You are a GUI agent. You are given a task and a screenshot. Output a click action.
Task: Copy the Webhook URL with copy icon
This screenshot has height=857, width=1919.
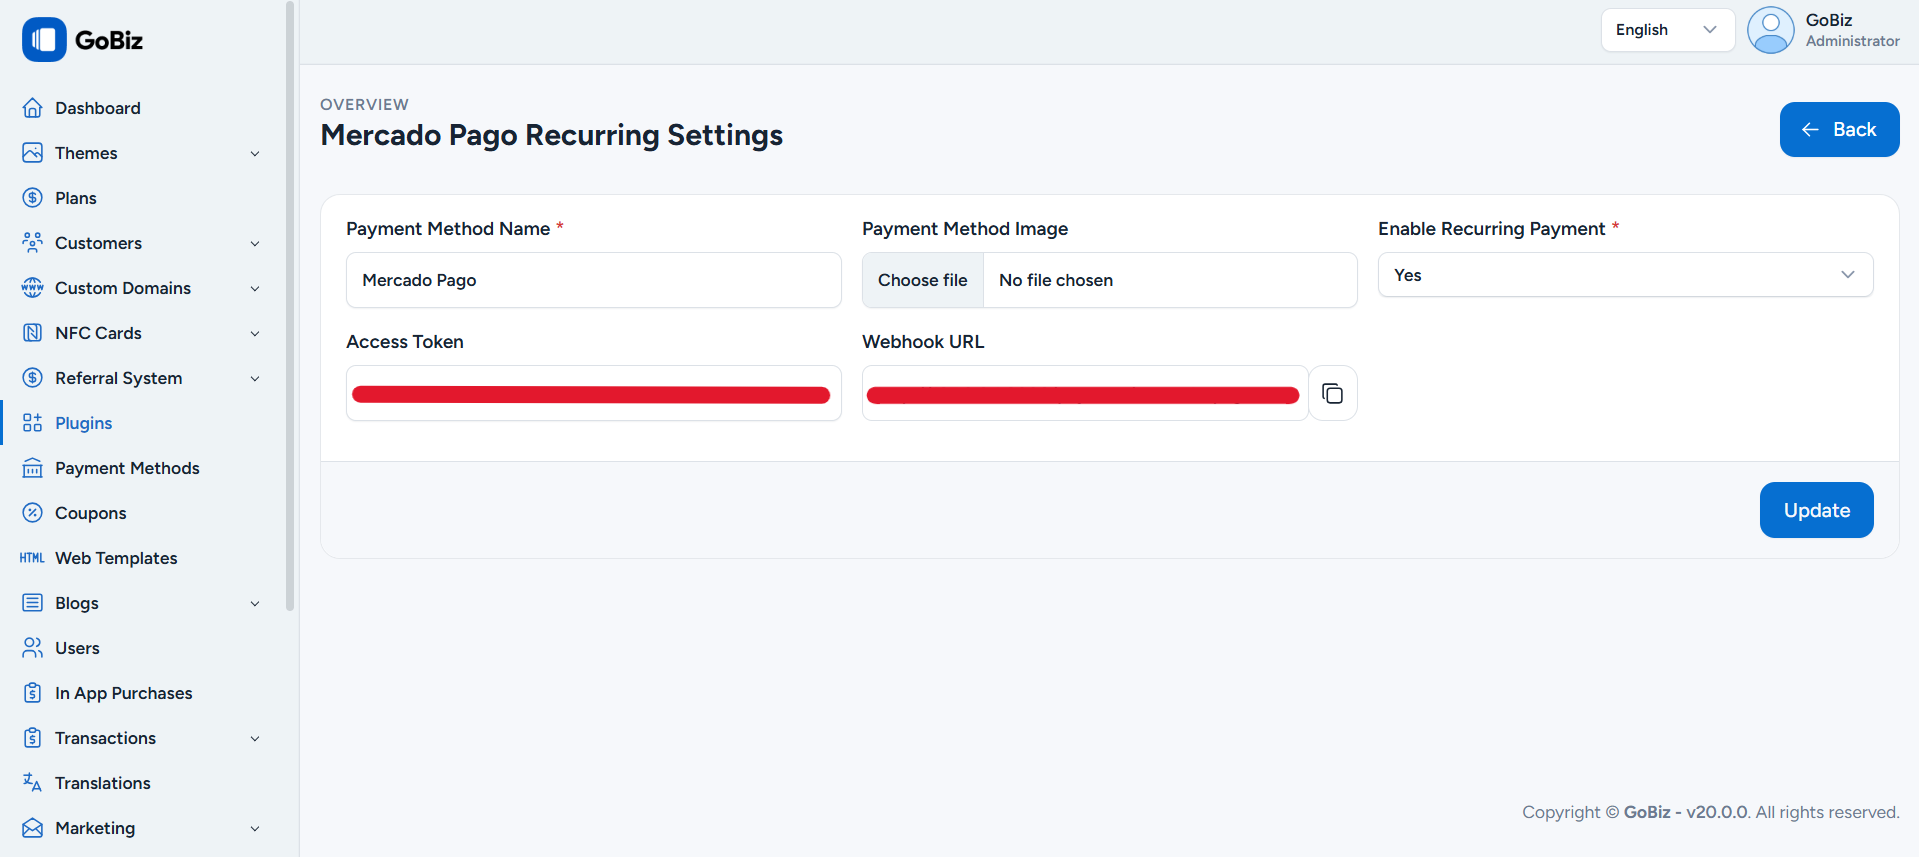pyautogui.click(x=1333, y=393)
